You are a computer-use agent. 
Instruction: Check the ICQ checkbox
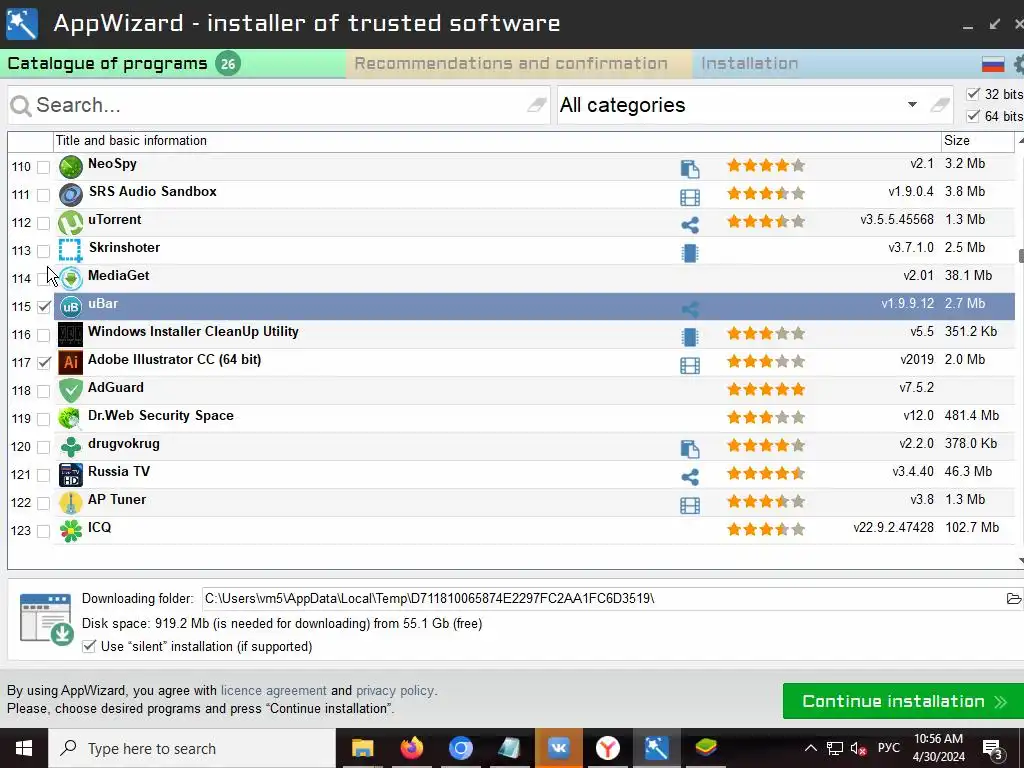[x=43, y=531]
